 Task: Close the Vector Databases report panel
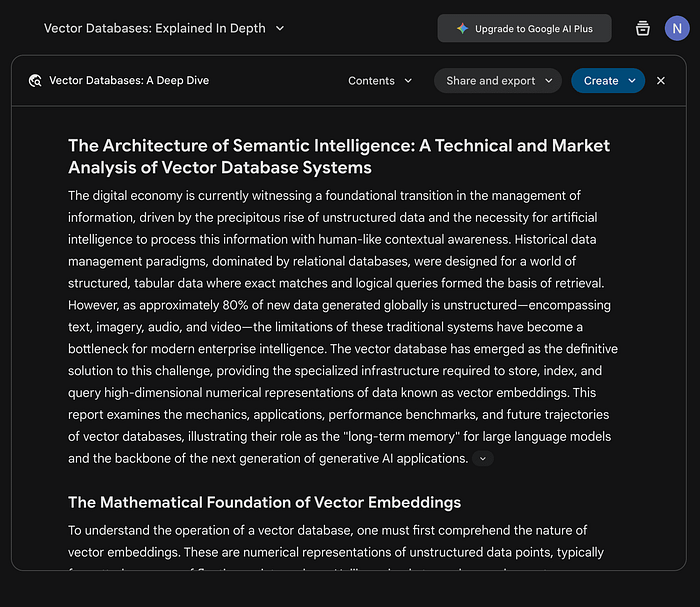[x=661, y=81]
